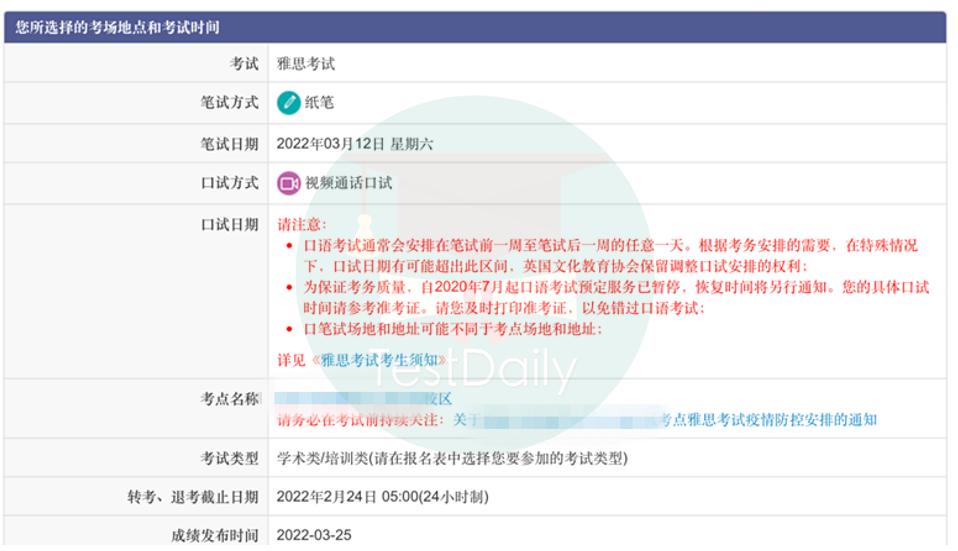Select the 考试类型 row label
This screenshot has width=958, height=551.
tap(230, 459)
